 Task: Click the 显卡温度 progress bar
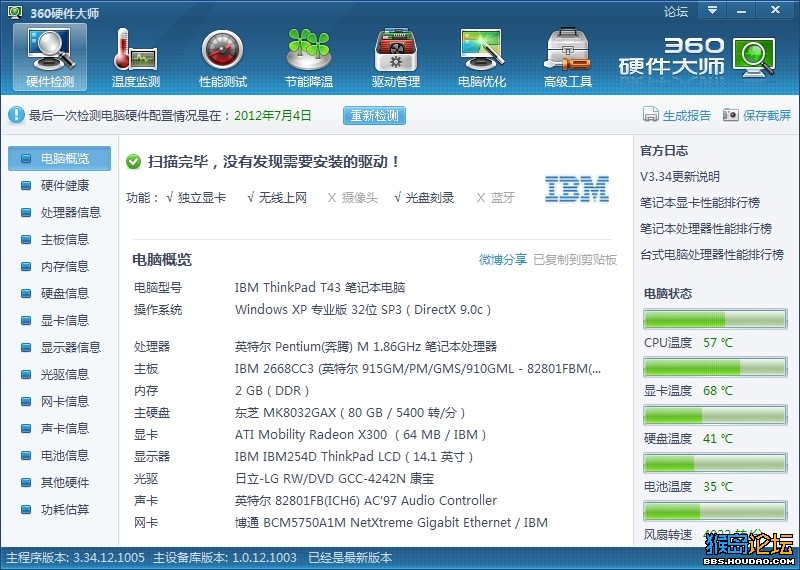coord(715,367)
